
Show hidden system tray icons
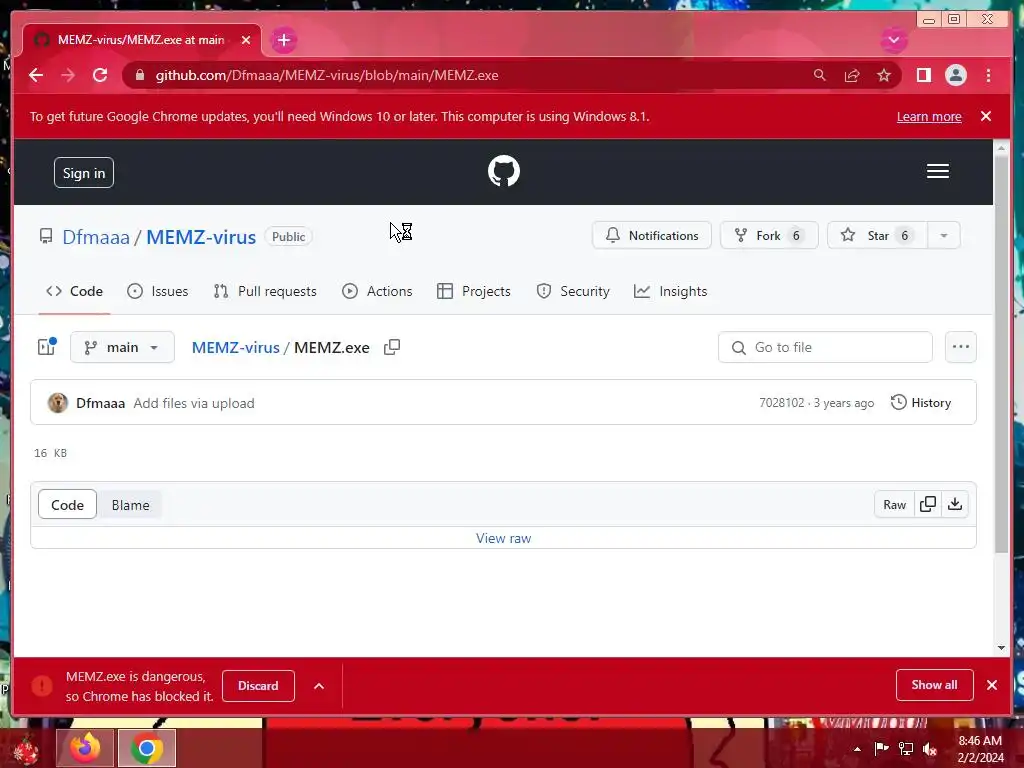point(857,749)
